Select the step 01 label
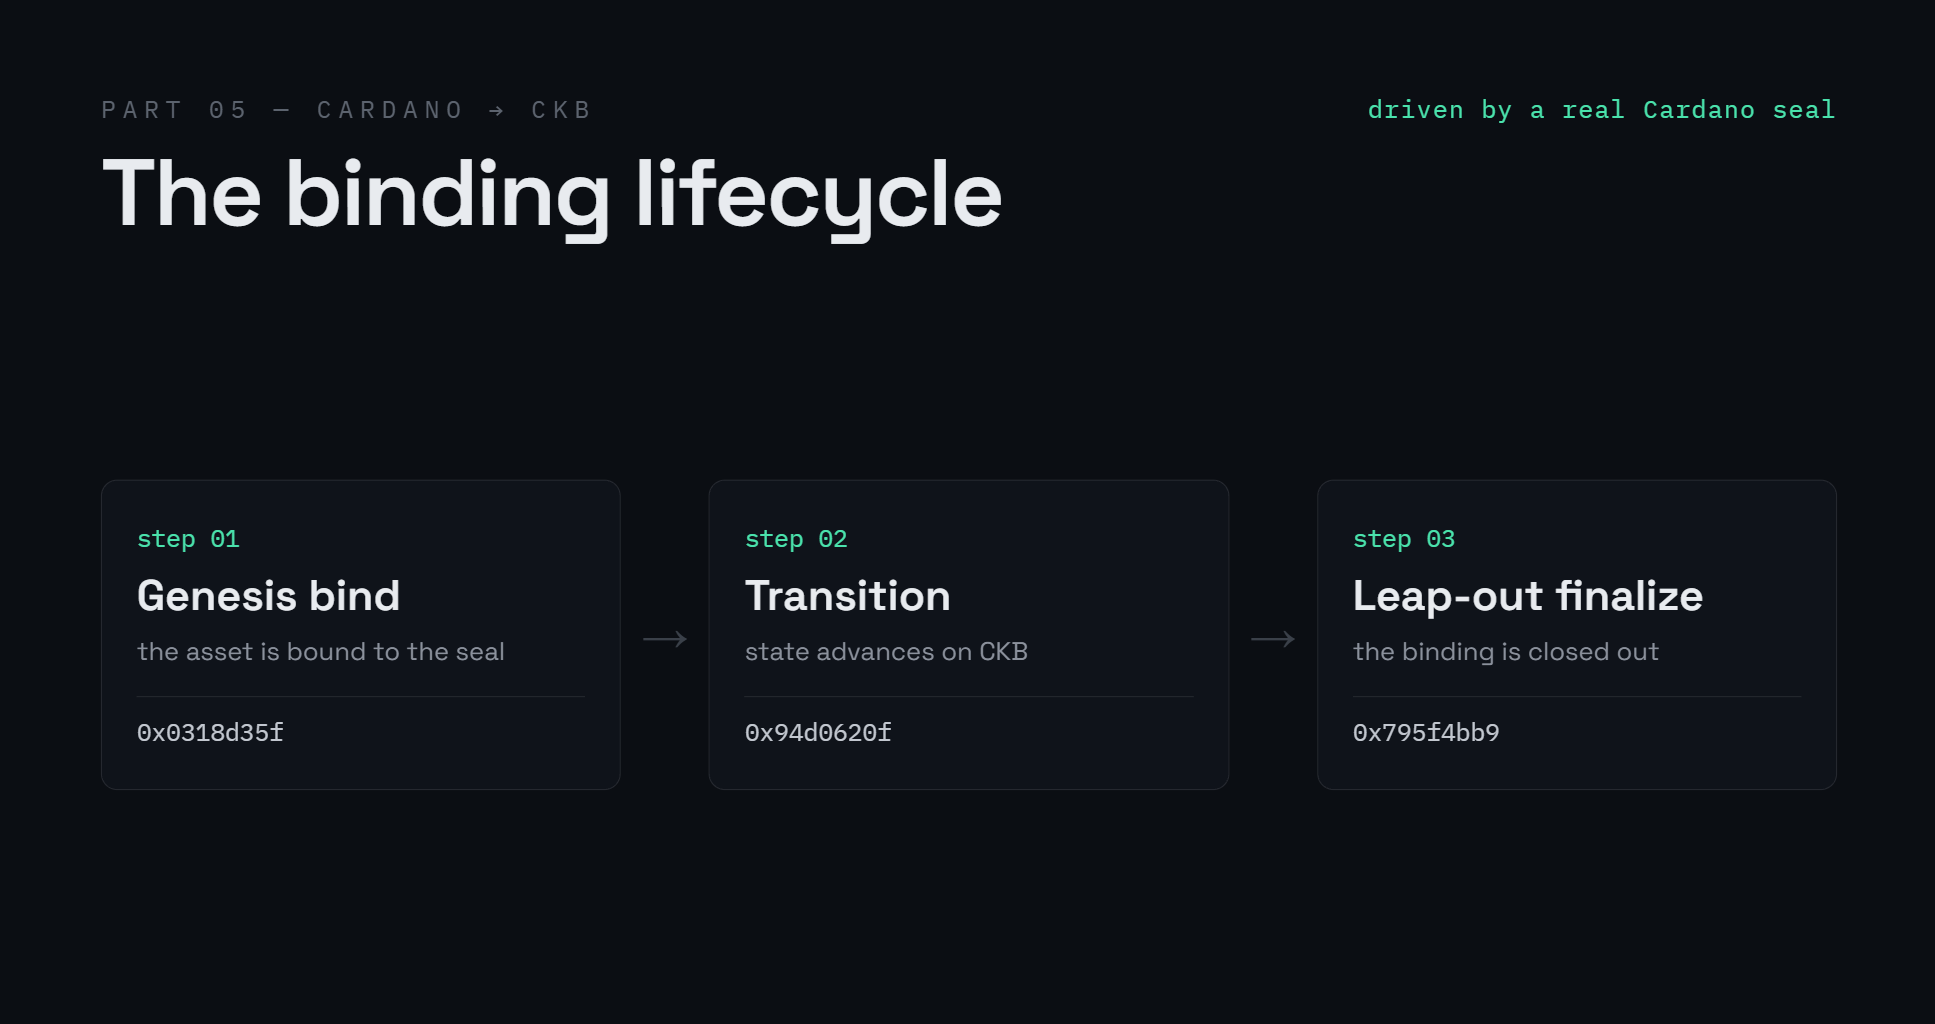The height and width of the screenshot is (1024, 1935). (188, 539)
